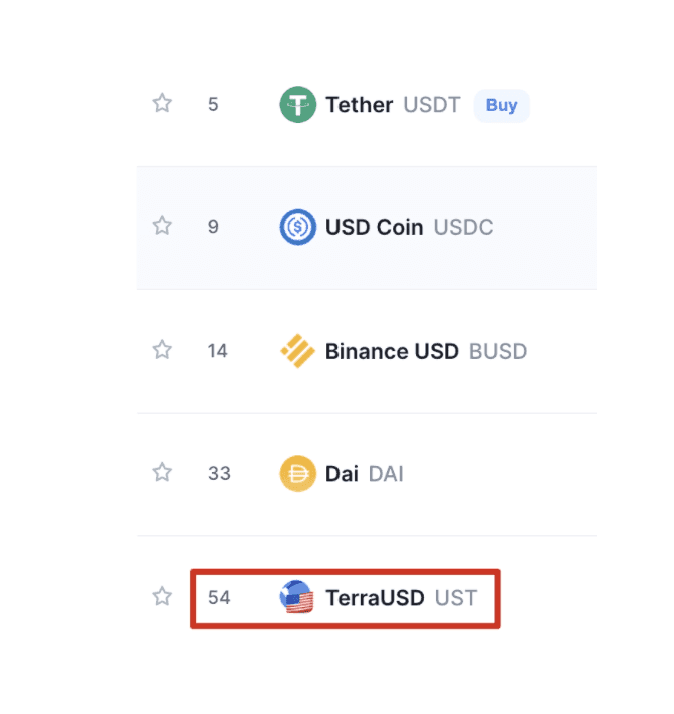Screen dimensions: 674x714
Task: Open the Dai name link
Action: (x=341, y=474)
